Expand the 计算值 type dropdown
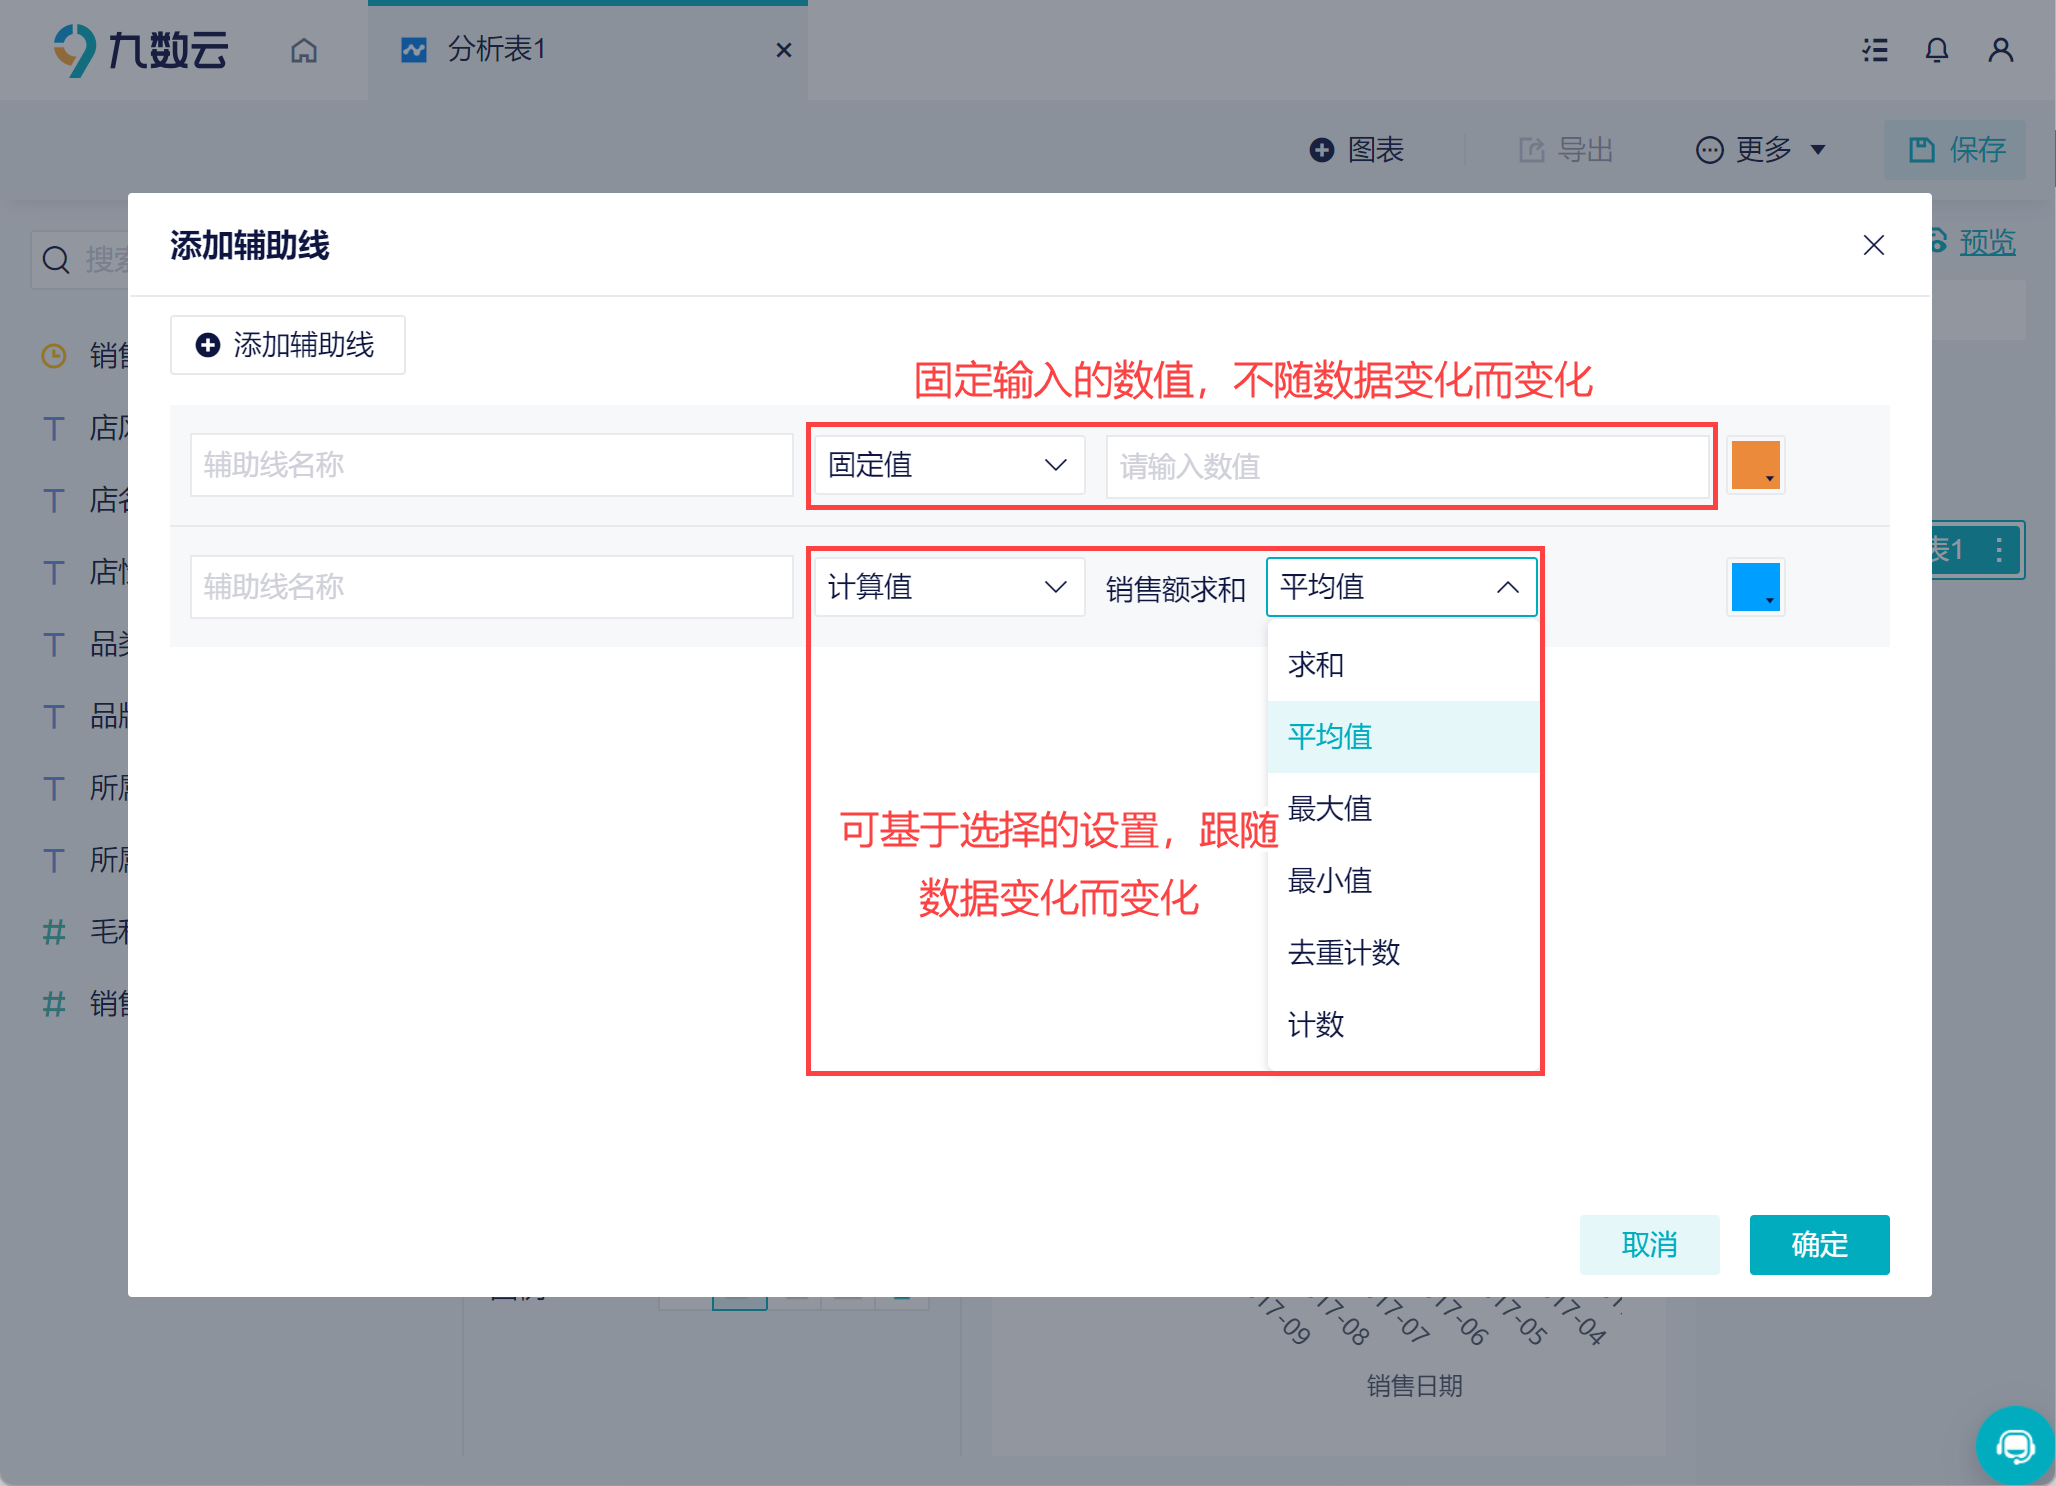Screen dimensions: 2056x1486 [948, 587]
